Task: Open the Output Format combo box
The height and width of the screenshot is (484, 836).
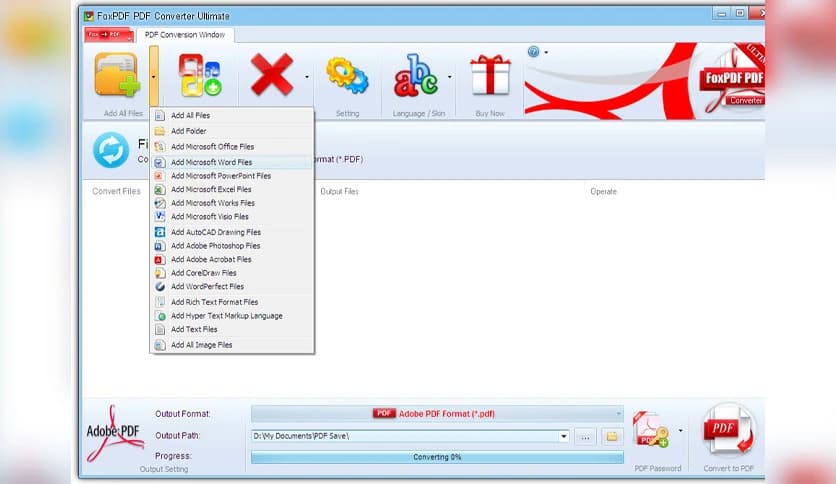Action: pos(437,414)
